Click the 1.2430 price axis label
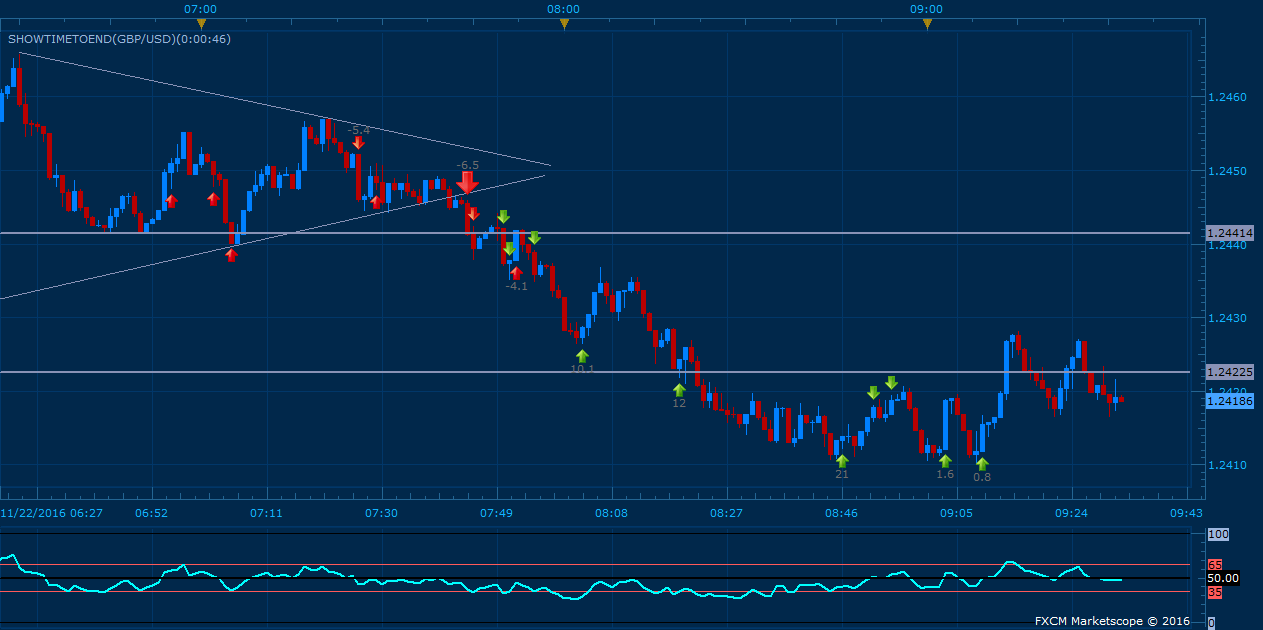 (x=1227, y=318)
